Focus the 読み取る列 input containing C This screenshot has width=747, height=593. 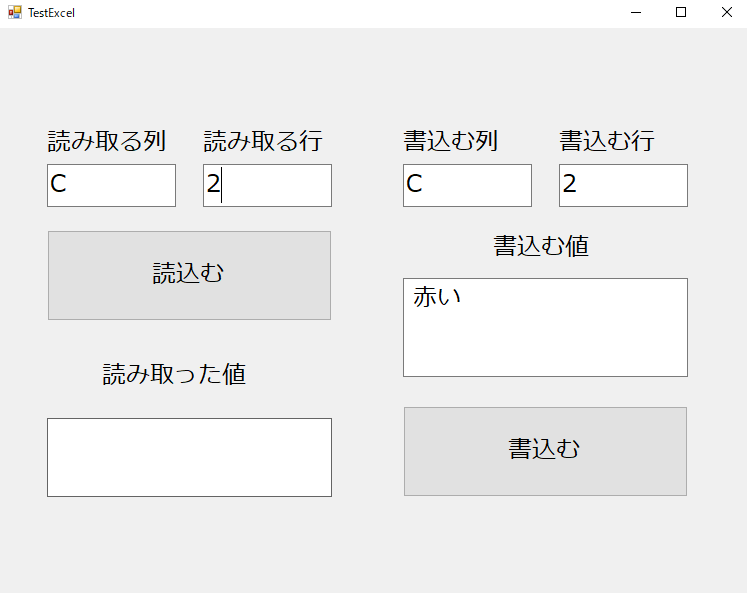tap(111, 185)
